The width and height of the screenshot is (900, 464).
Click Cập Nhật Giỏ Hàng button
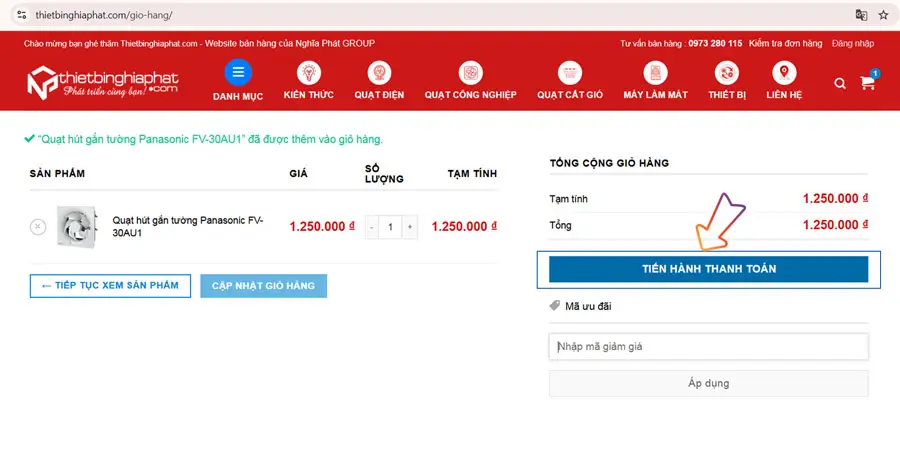263,286
